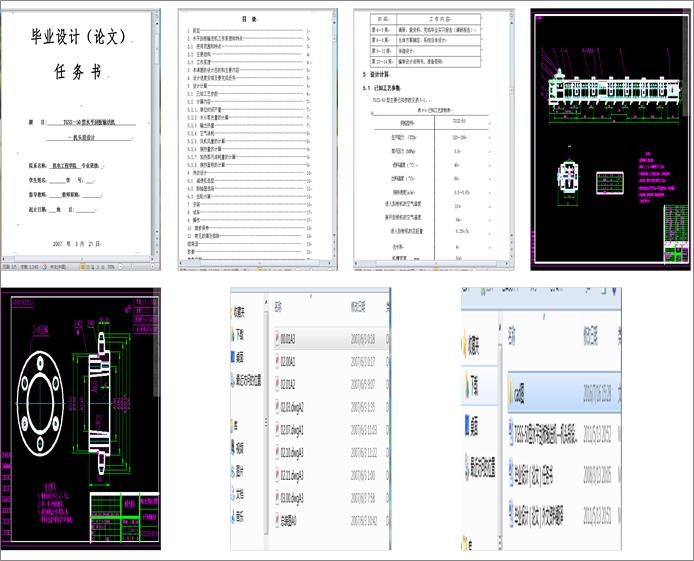Image resolution: width=694 pixels, height=561 pixels.
Task: Open the 毕业设计 任务书 cover page thumbnail
Action: [81, 139]
